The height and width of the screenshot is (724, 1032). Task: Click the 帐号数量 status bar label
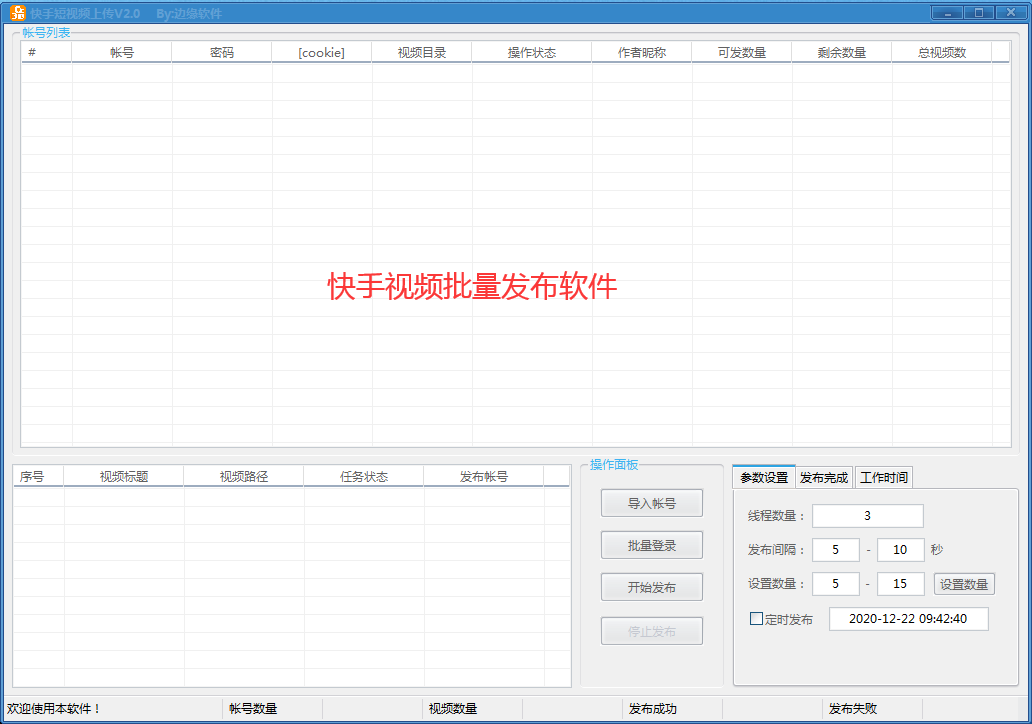click(x=253, y=709)
